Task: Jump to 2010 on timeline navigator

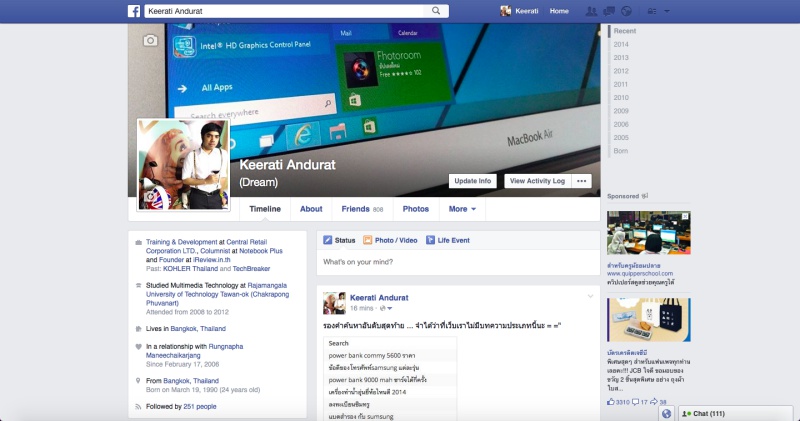Action: [x=621, y=97]
